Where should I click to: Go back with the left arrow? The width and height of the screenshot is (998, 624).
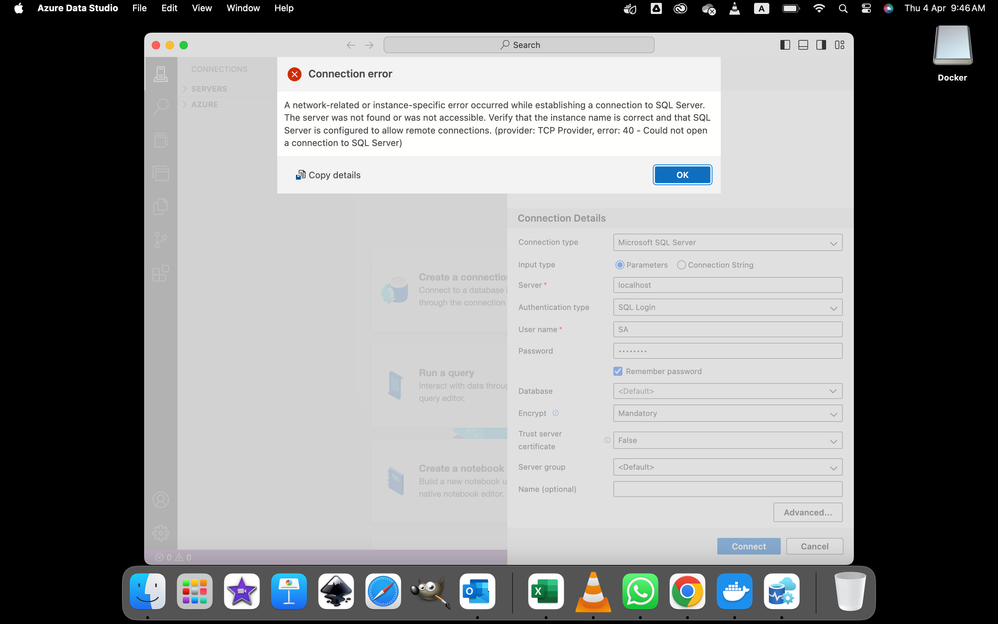click(x=351, y=45)
